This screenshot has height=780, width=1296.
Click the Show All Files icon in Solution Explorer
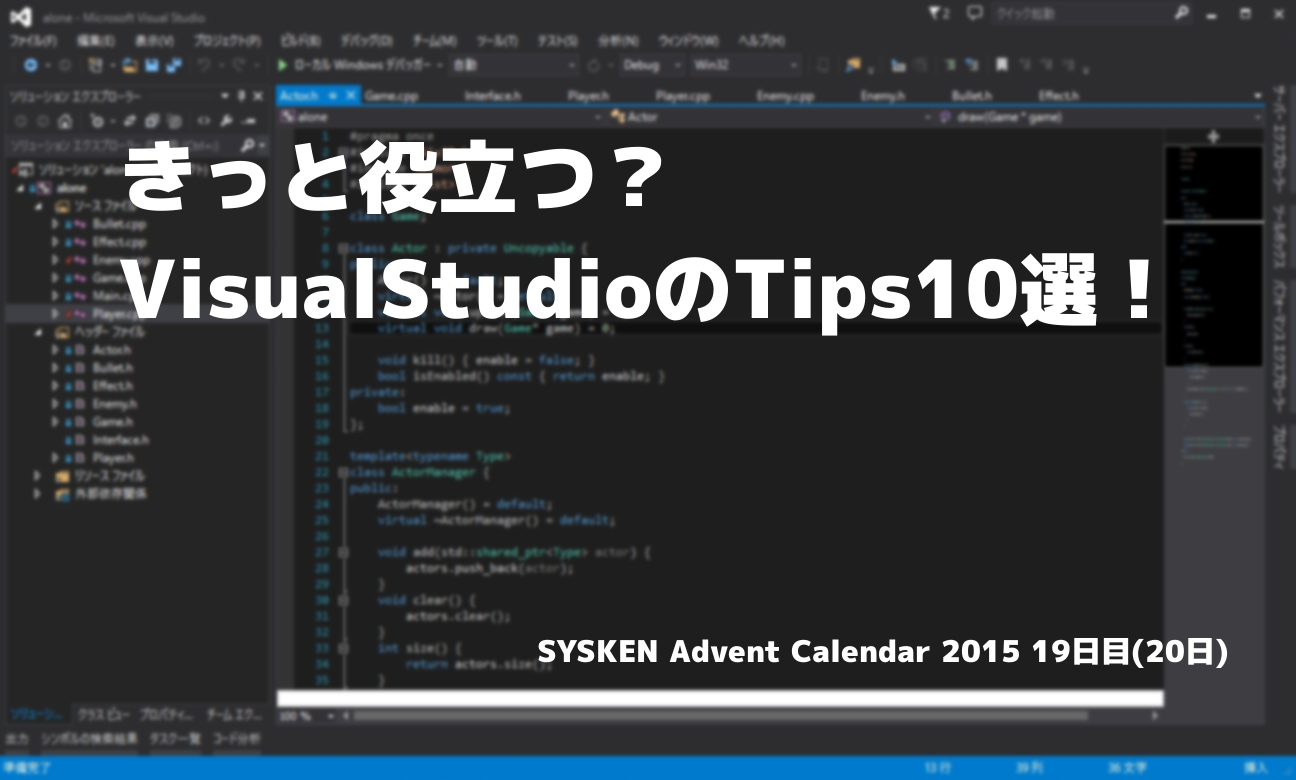174,121
